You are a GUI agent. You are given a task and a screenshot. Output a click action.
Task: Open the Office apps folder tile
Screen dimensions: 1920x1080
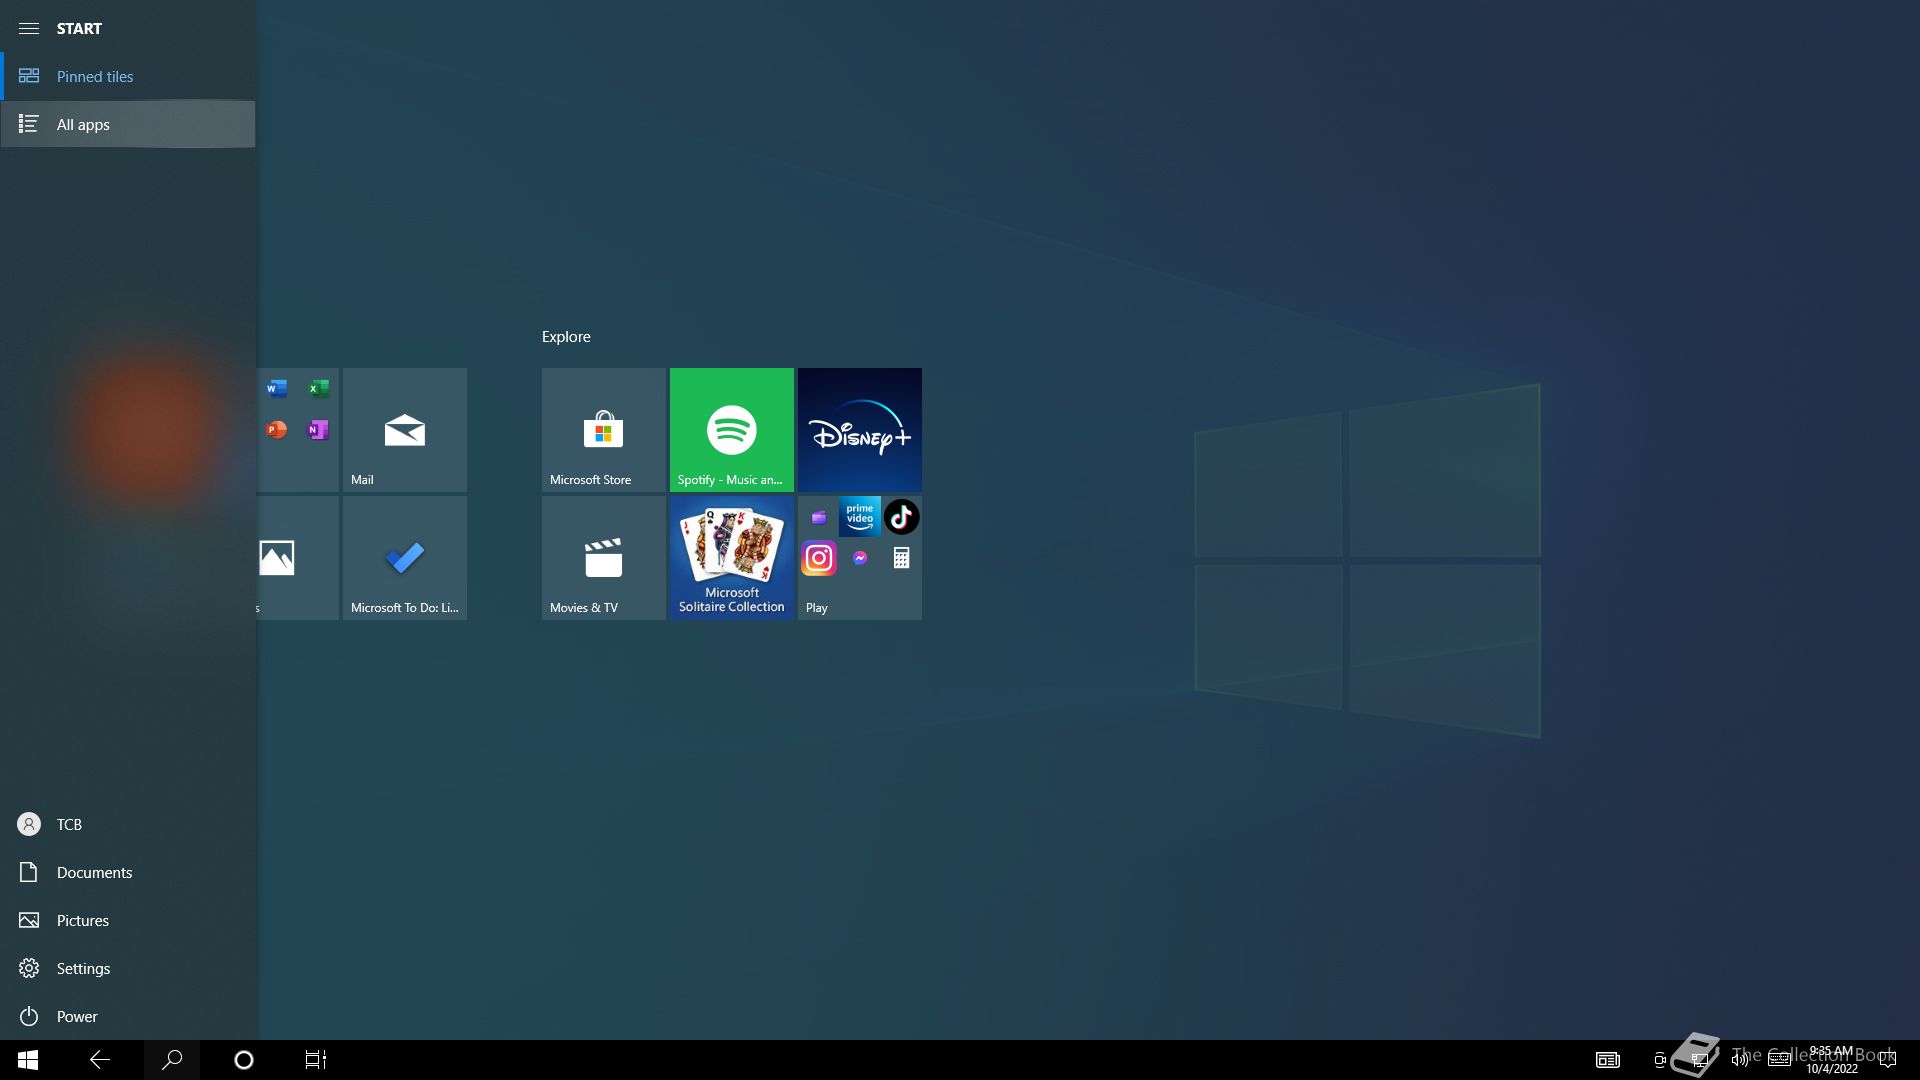point(298,430)
